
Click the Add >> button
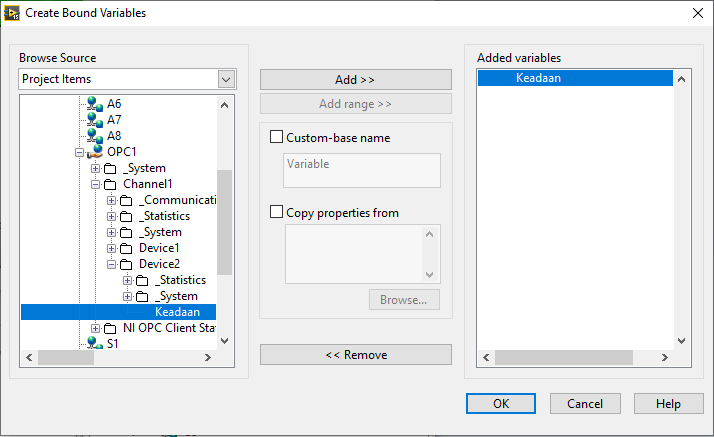pyautogui.click(x=356, y=80)
